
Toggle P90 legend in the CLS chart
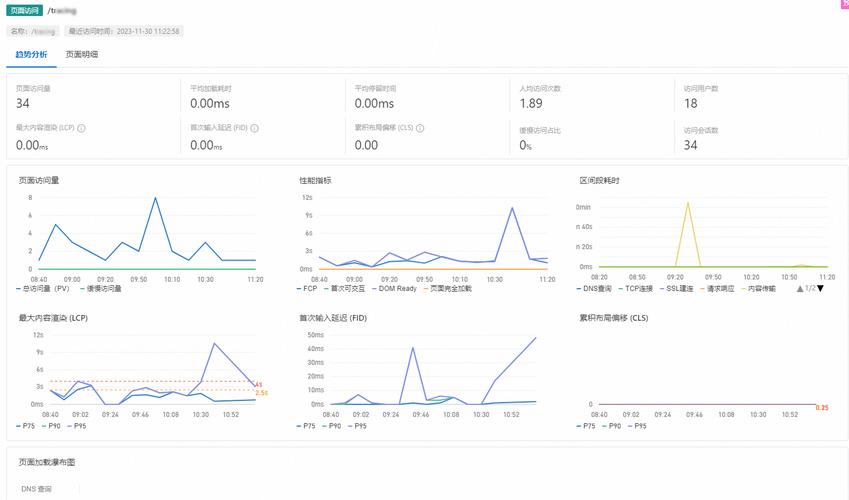tap(612, 426)
